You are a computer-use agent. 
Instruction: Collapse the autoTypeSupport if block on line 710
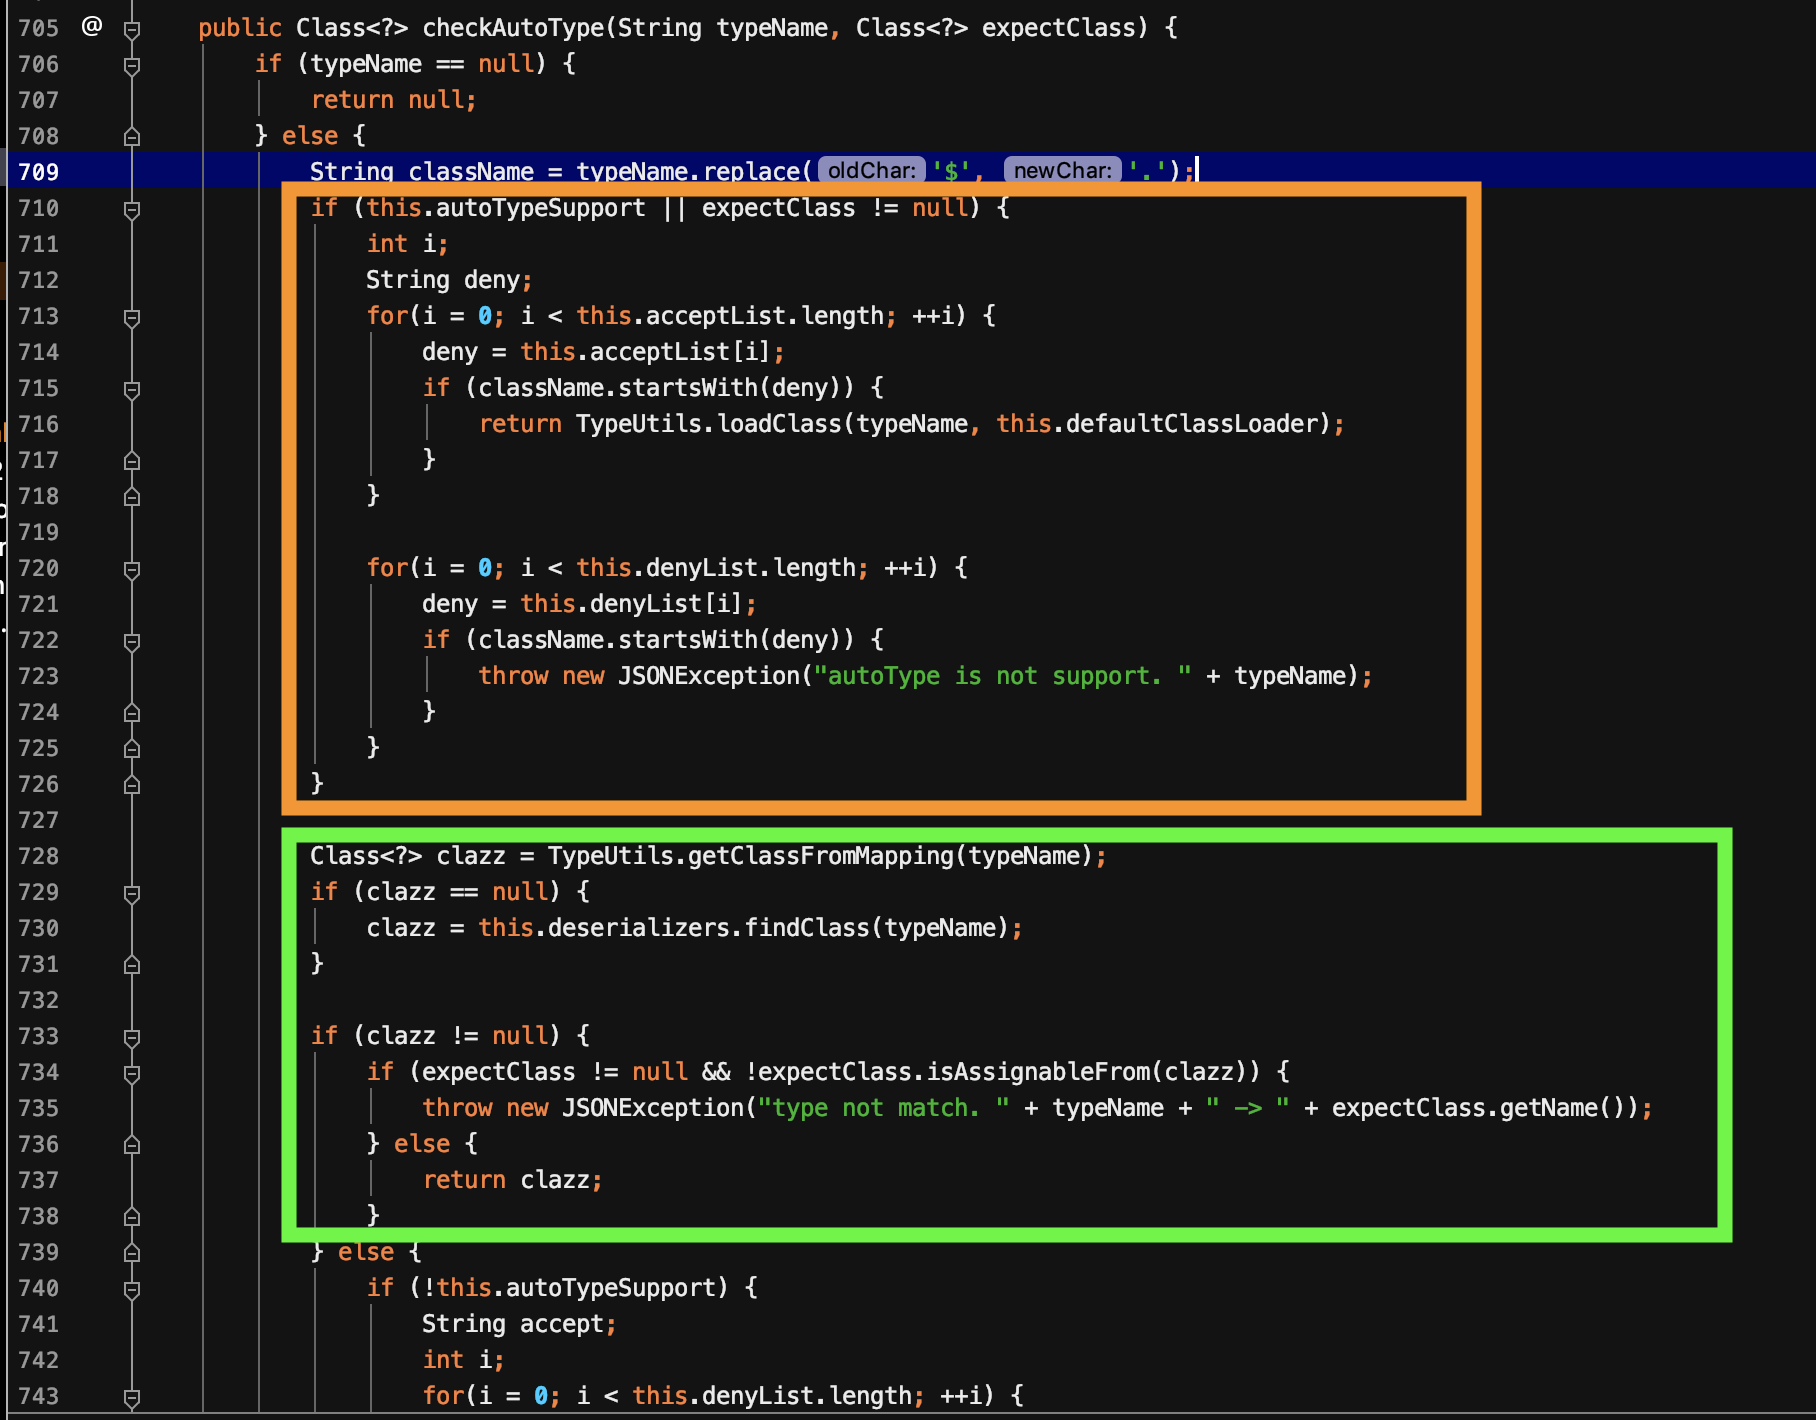pyautogui.click(x=131, y=209)
